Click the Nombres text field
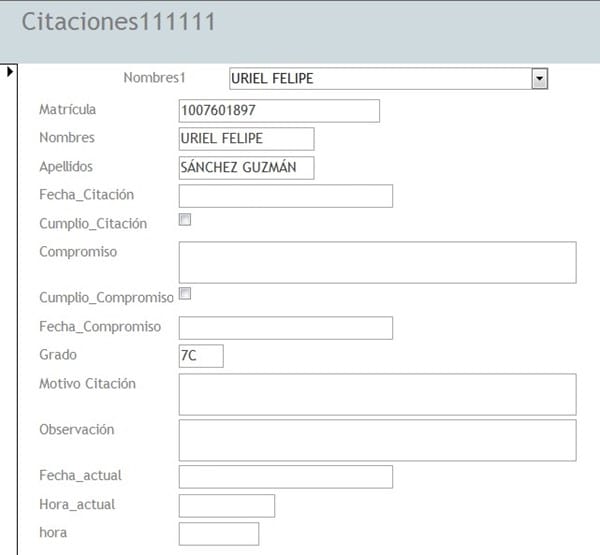 pos(245,138)
